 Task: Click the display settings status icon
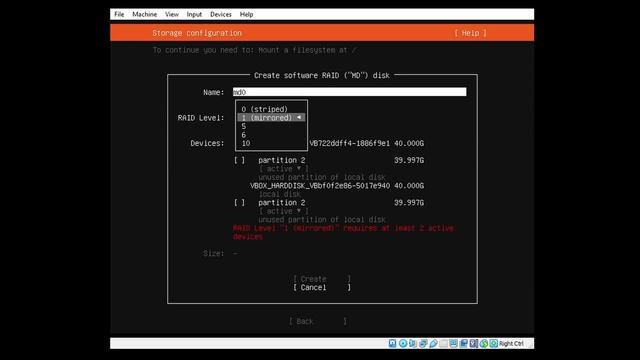click(453, 343)
